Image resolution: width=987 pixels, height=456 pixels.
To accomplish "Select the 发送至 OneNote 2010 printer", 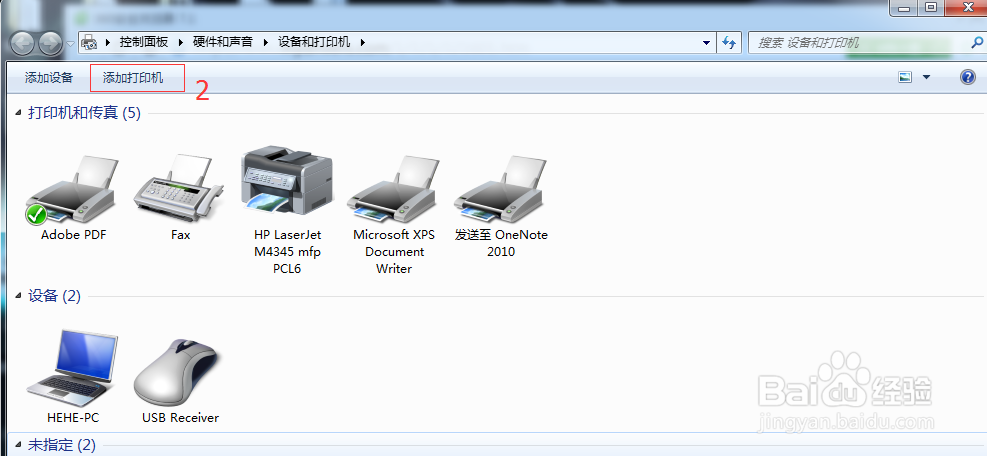I will (501, 190).
